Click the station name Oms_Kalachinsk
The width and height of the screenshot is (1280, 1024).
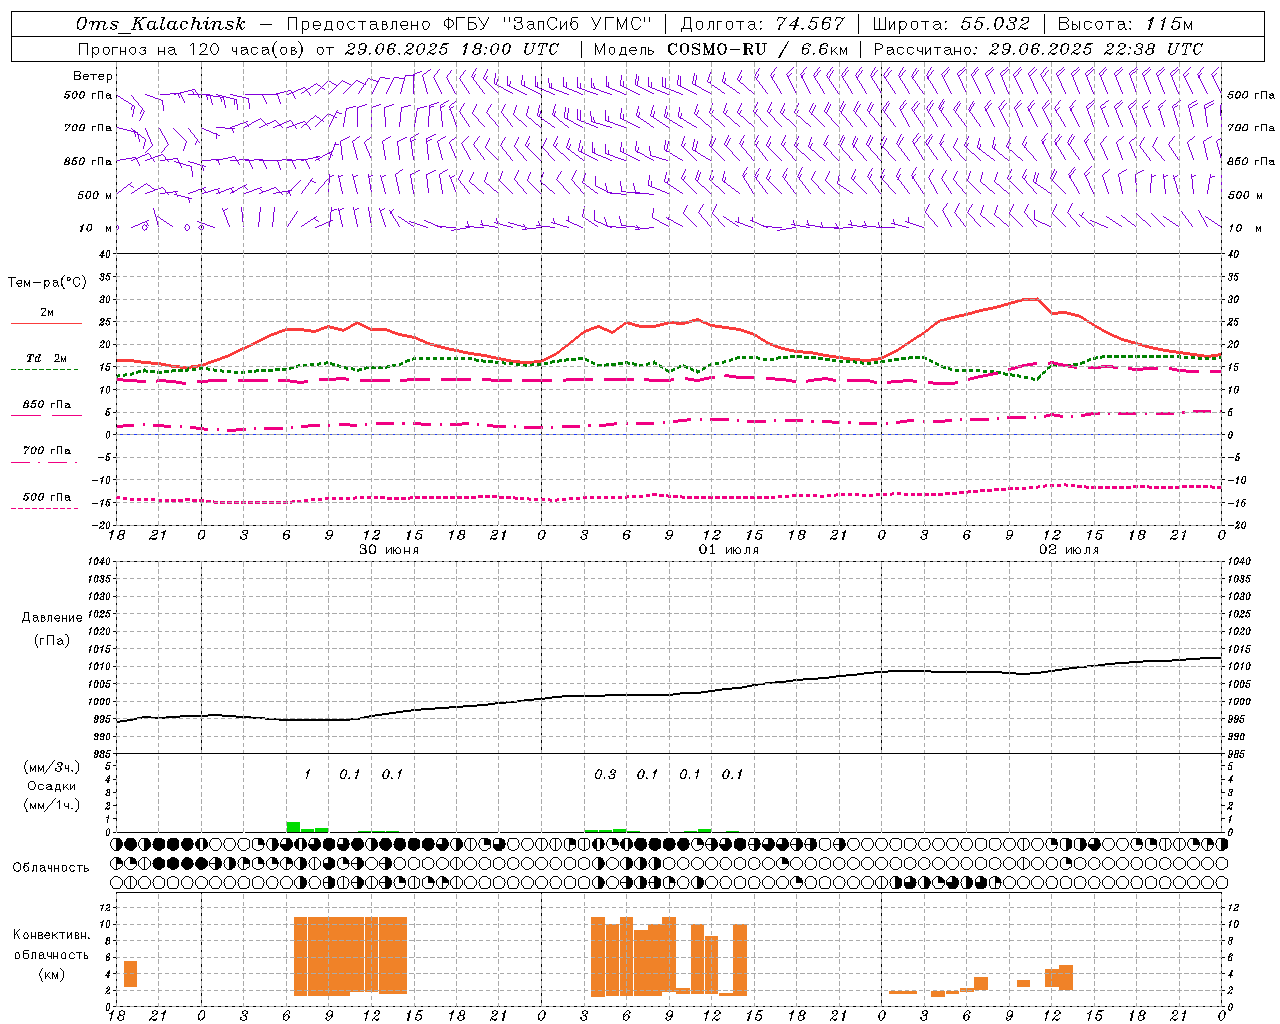160,24
